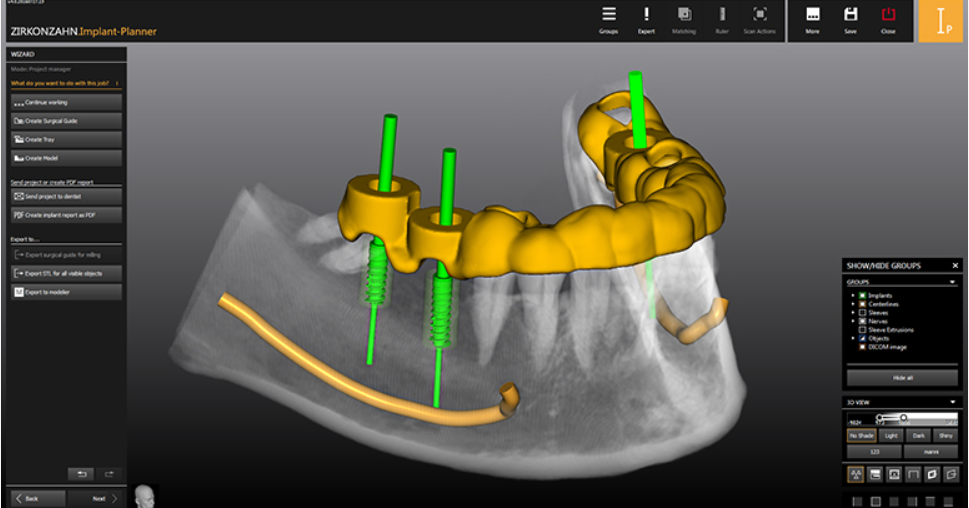Image resolution: width=969 pixels, height=508 pixels.
Task: Continue working on the project
Action: click(66, 102)
